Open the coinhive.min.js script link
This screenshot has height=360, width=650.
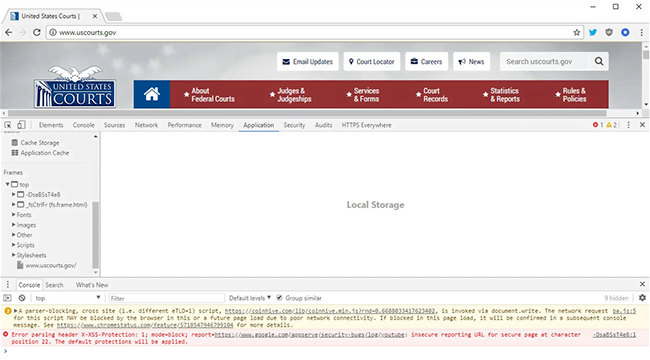pos(330,311)
